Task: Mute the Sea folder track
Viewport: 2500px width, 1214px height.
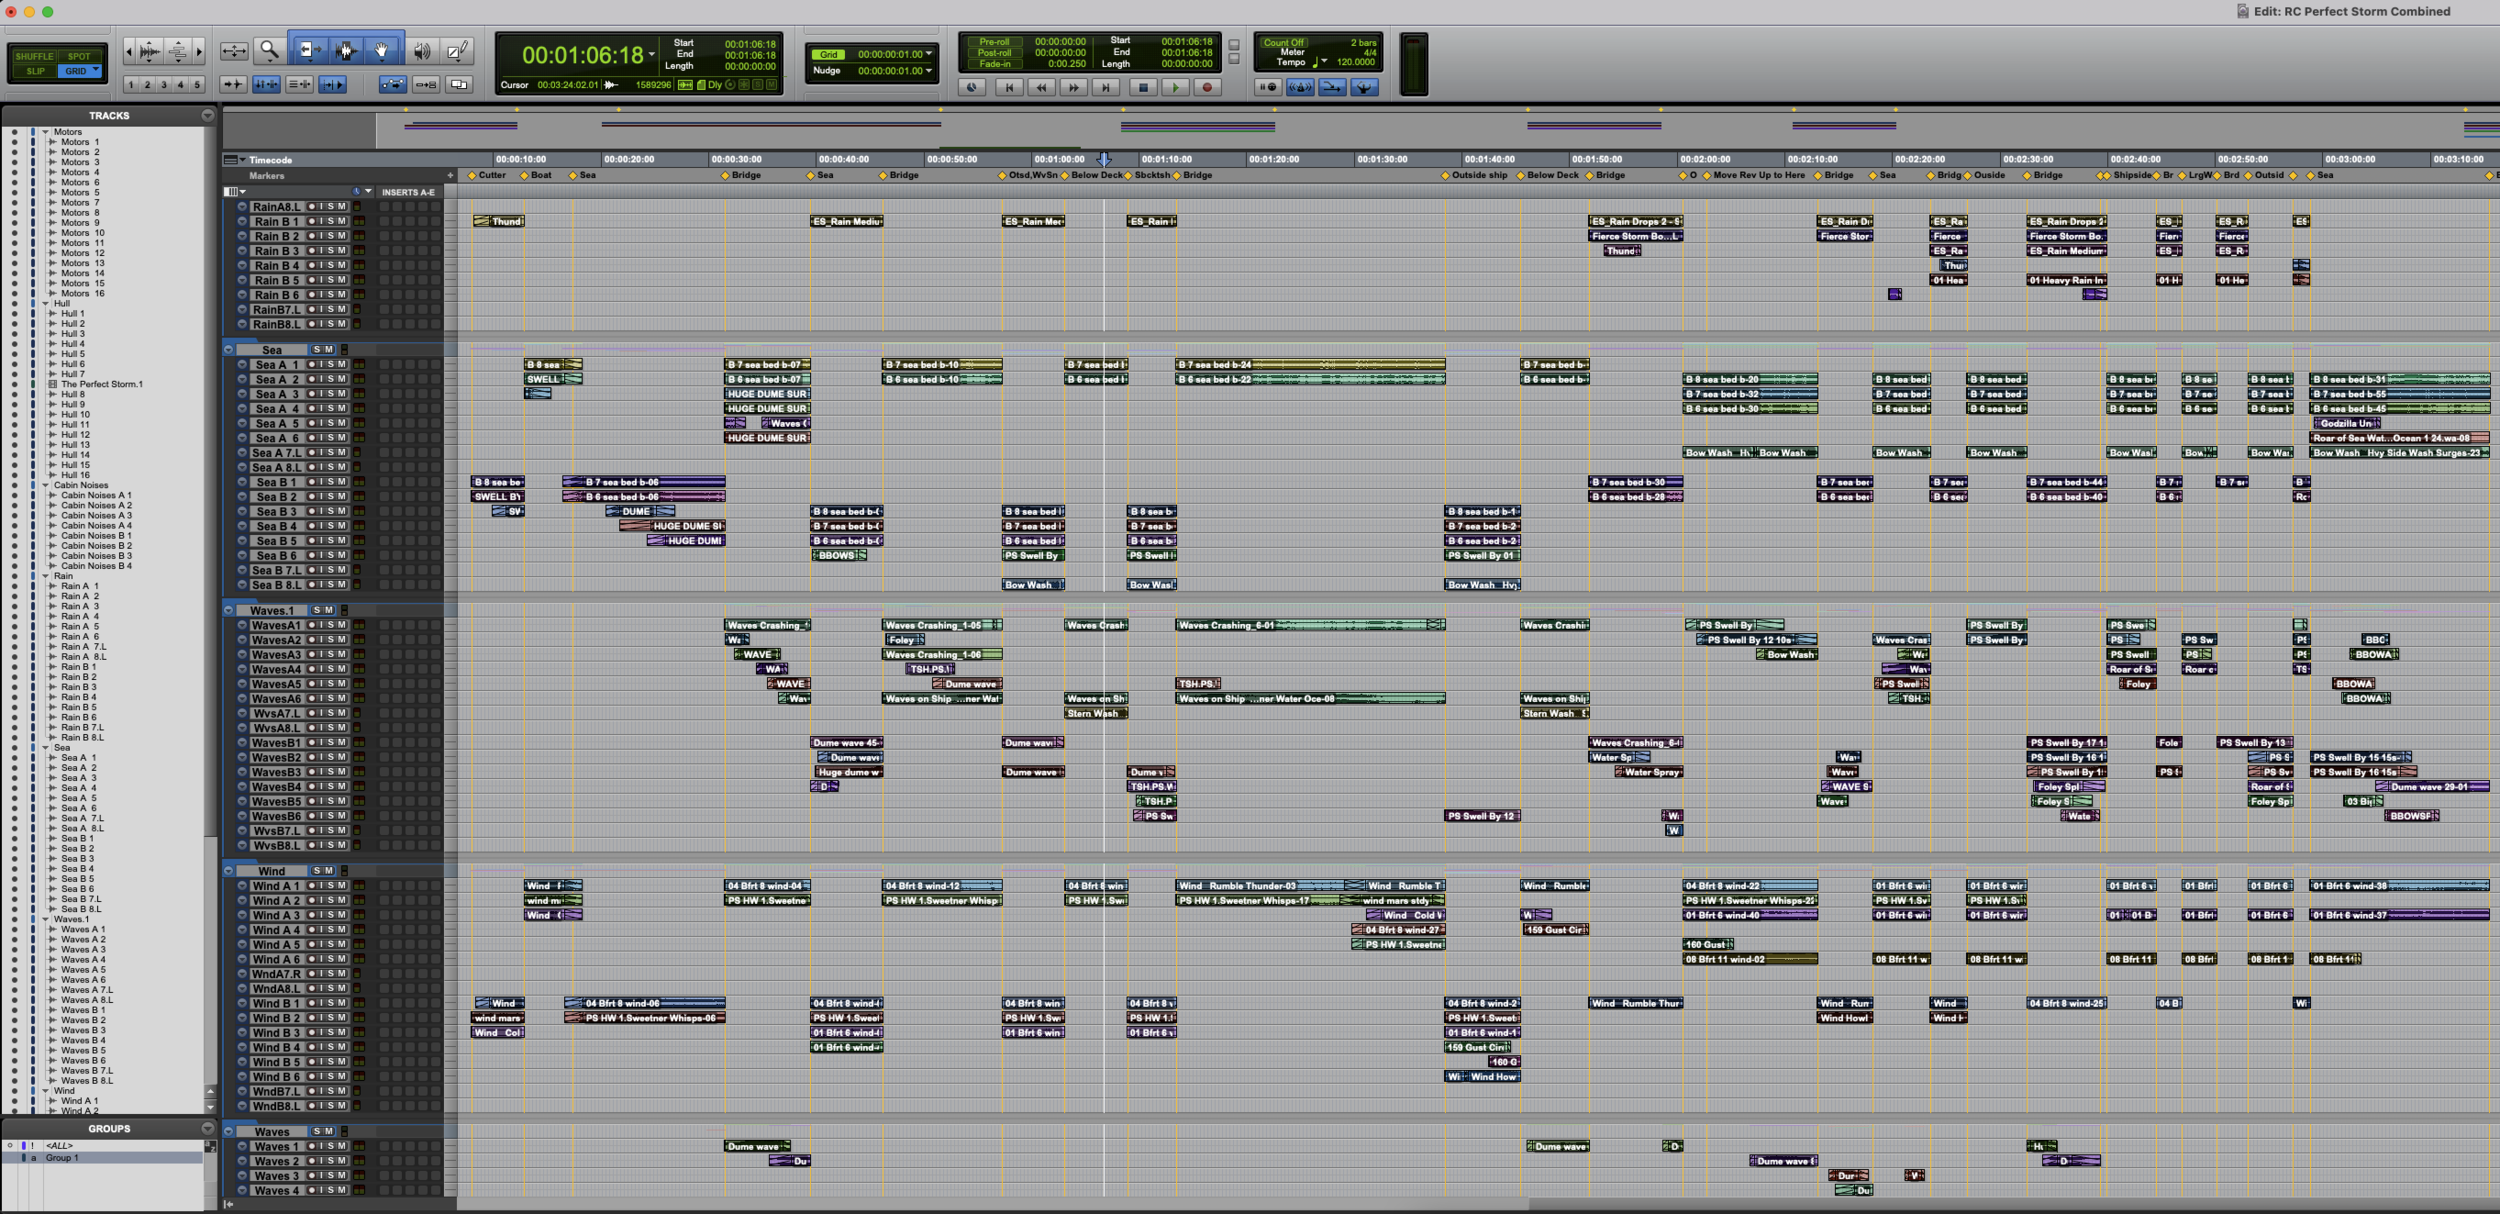Action: pos(328,350)
